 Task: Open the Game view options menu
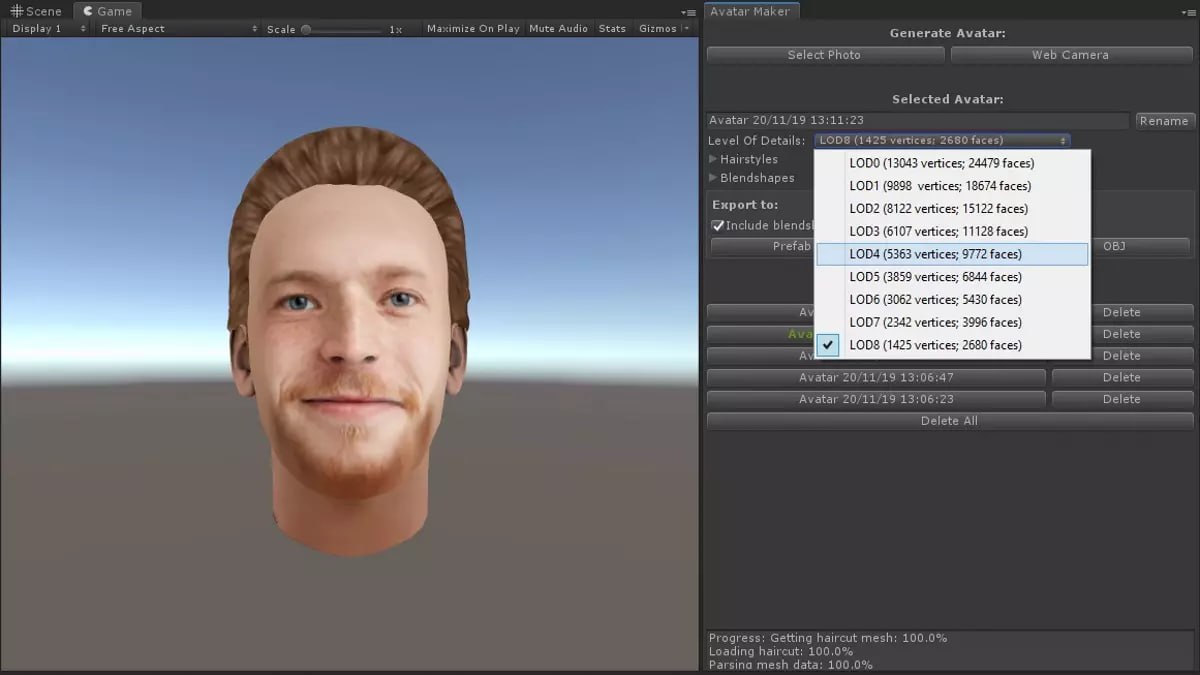coord(689,13)
